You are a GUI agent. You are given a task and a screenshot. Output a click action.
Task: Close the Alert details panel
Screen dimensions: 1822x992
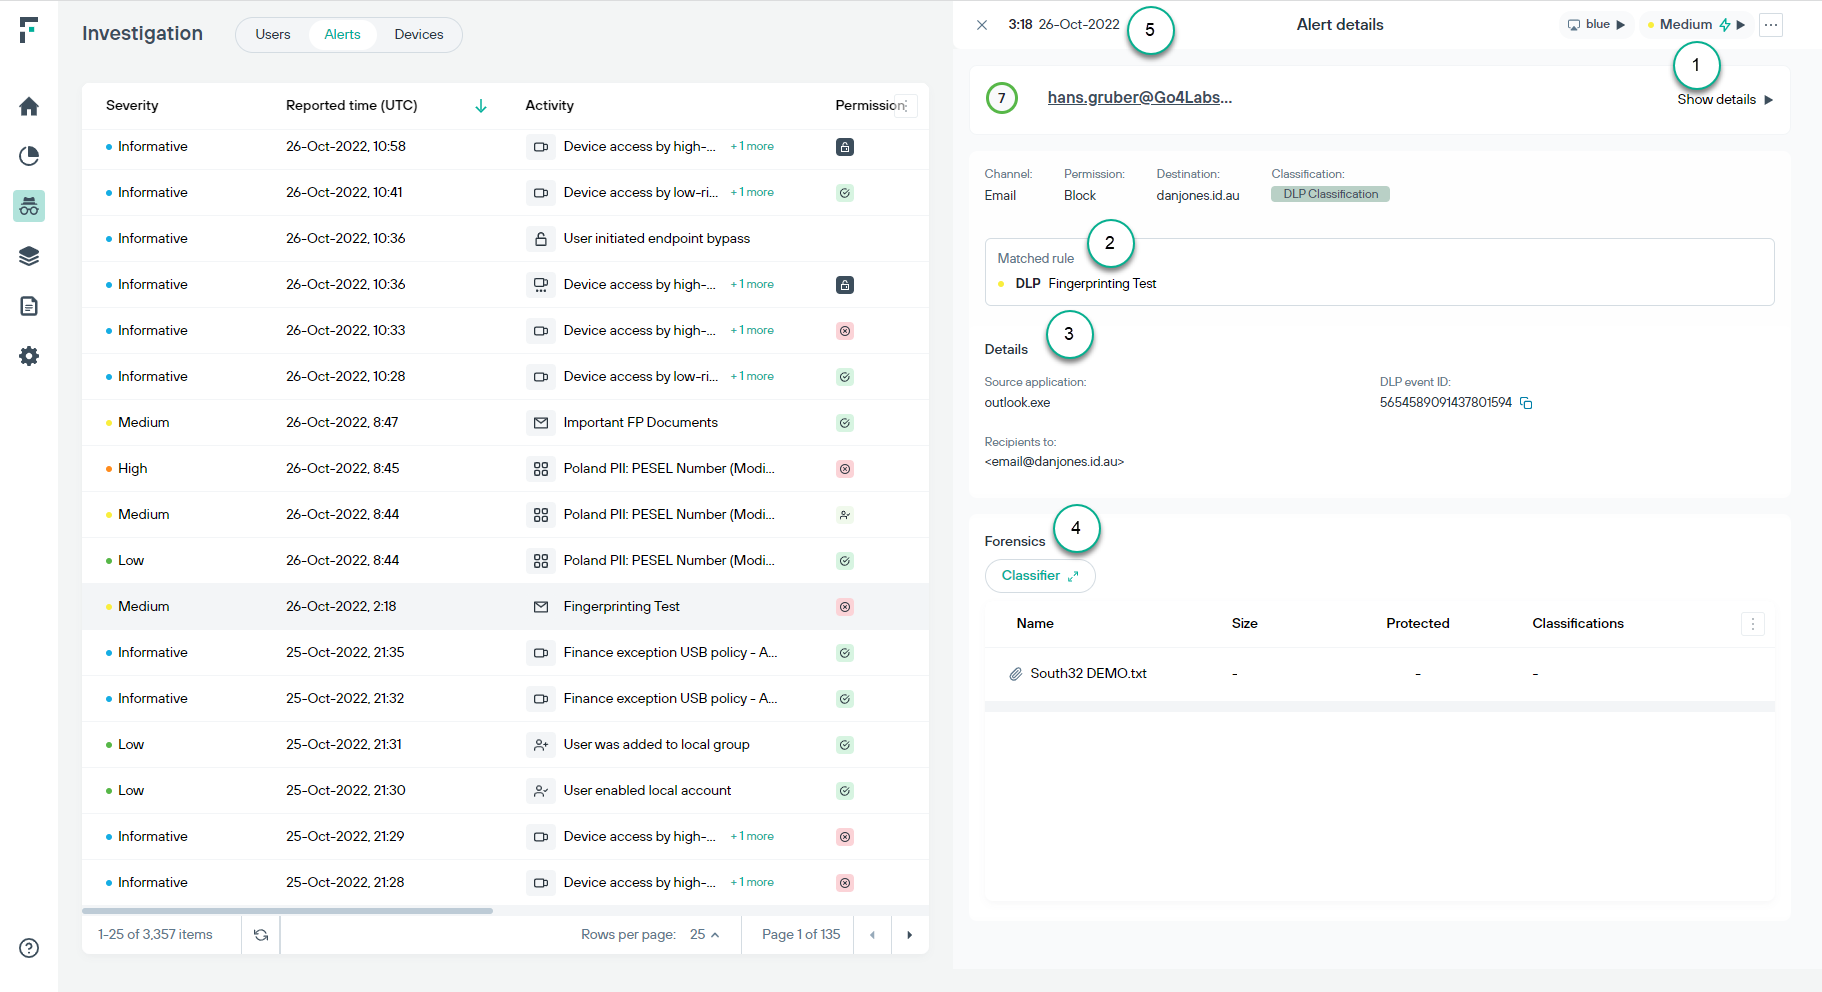pos(982,25)
